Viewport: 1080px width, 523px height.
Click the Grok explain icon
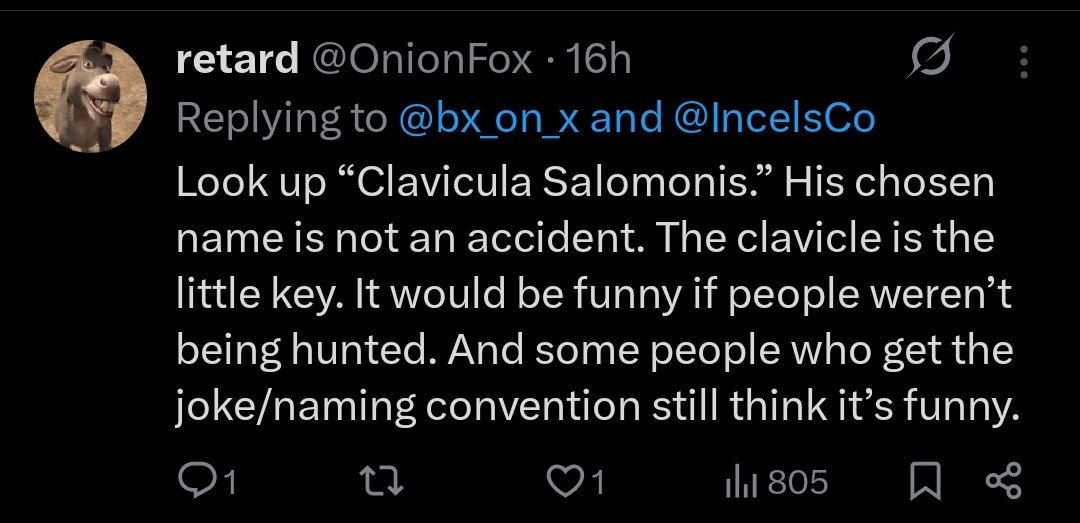click(930, 61)
